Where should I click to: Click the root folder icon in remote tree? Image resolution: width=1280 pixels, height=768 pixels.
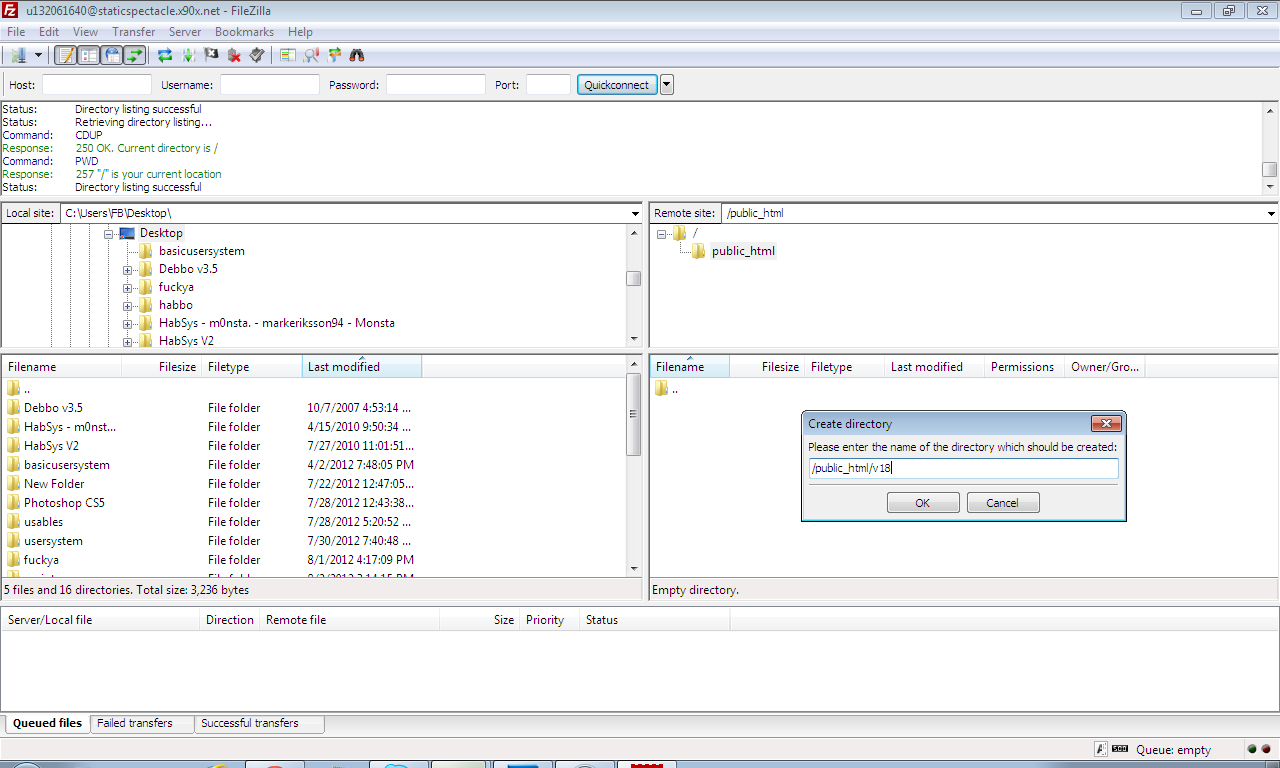[x=680, y=233]
